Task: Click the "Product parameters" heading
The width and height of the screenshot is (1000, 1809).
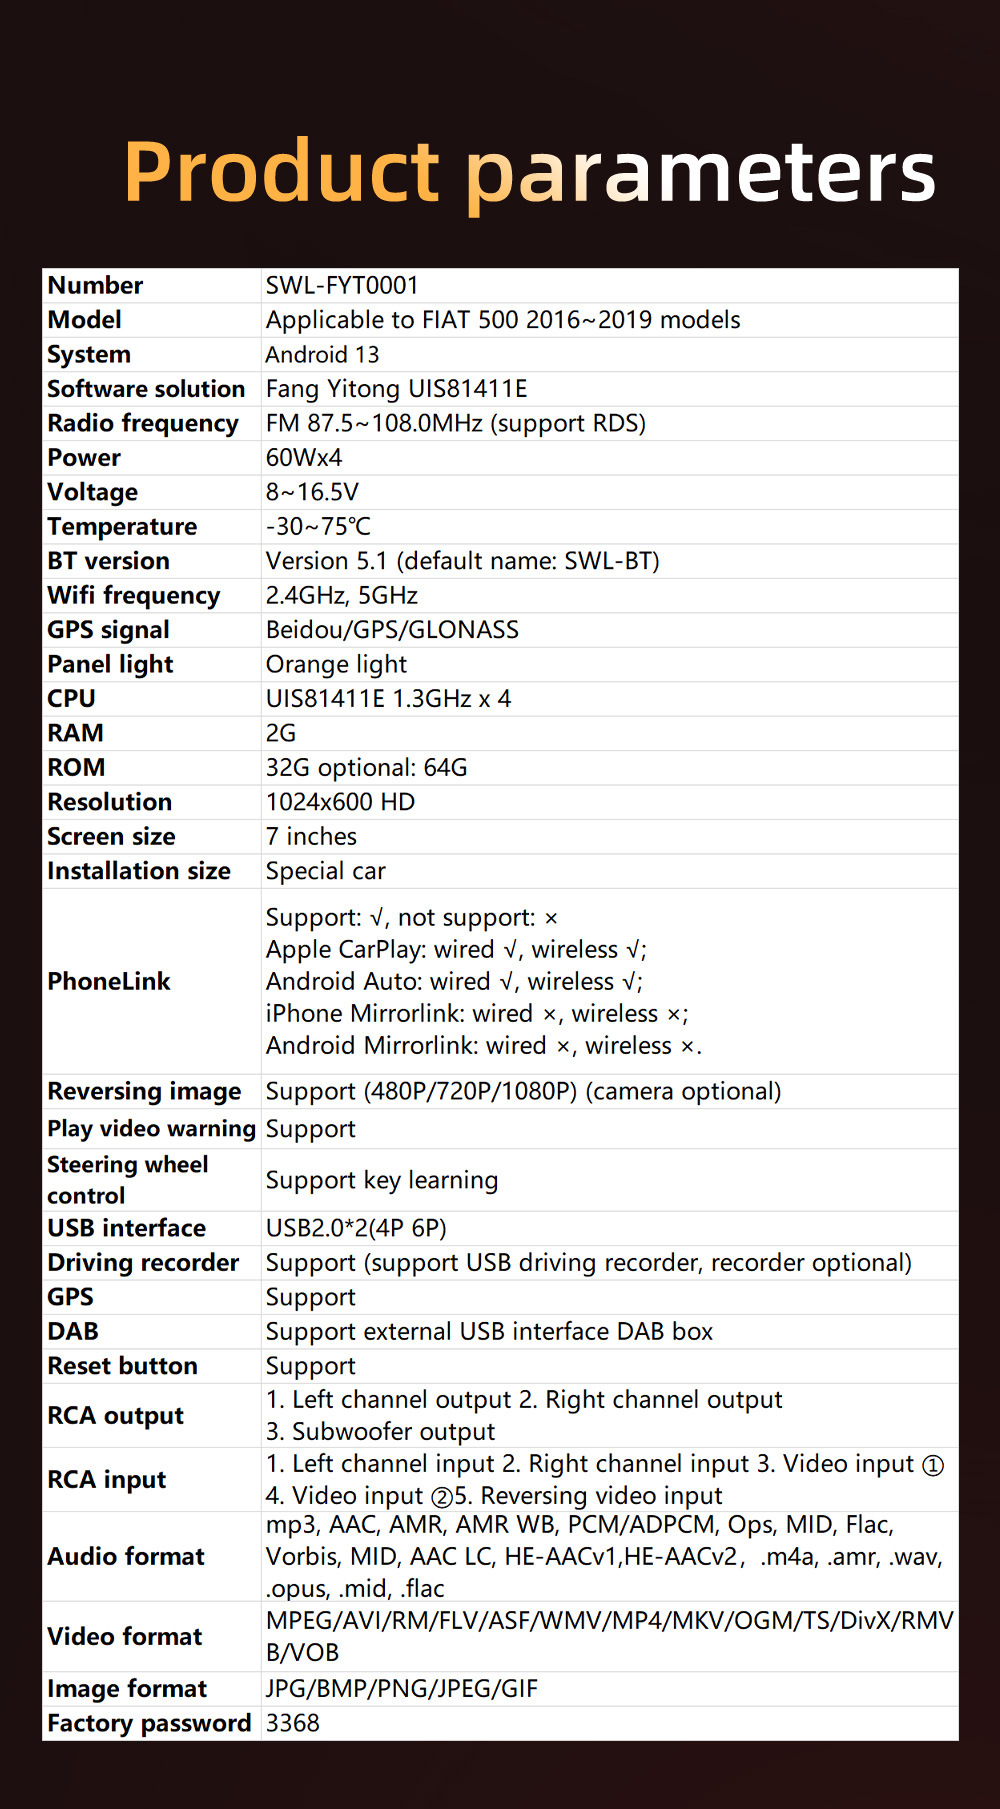Action: pos(529,172)
